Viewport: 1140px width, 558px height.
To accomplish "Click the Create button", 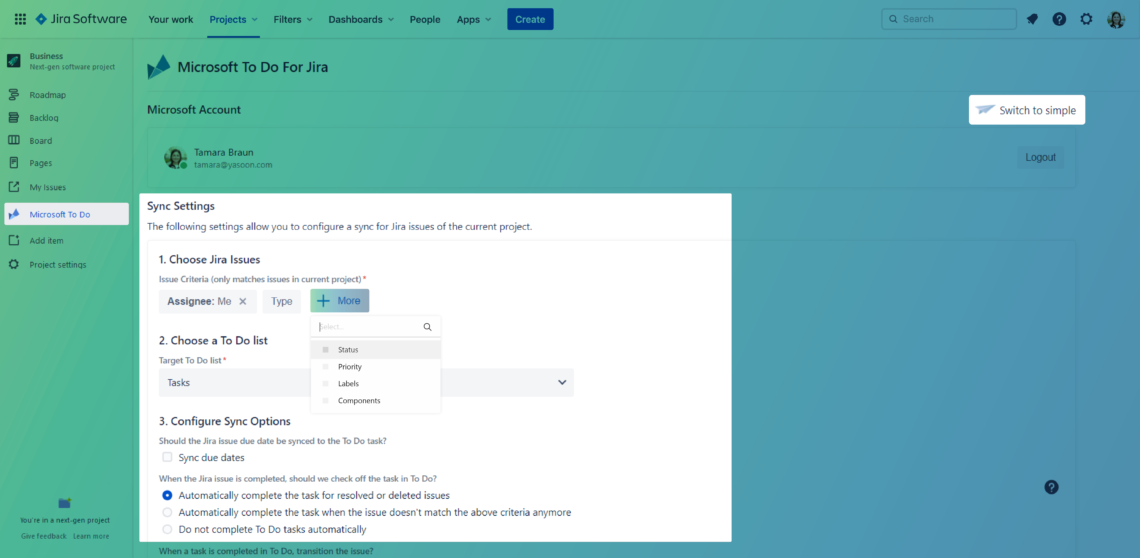I will click(530, 20).
